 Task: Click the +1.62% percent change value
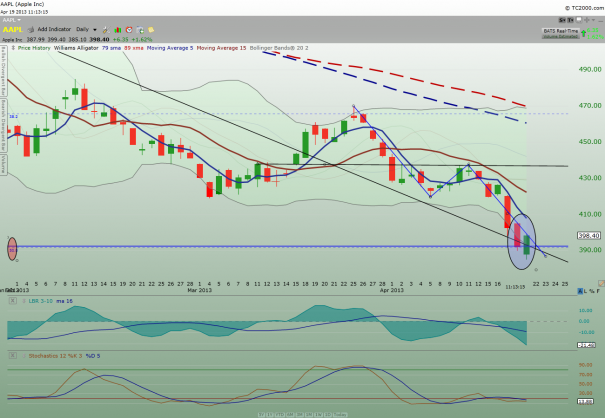142,39
